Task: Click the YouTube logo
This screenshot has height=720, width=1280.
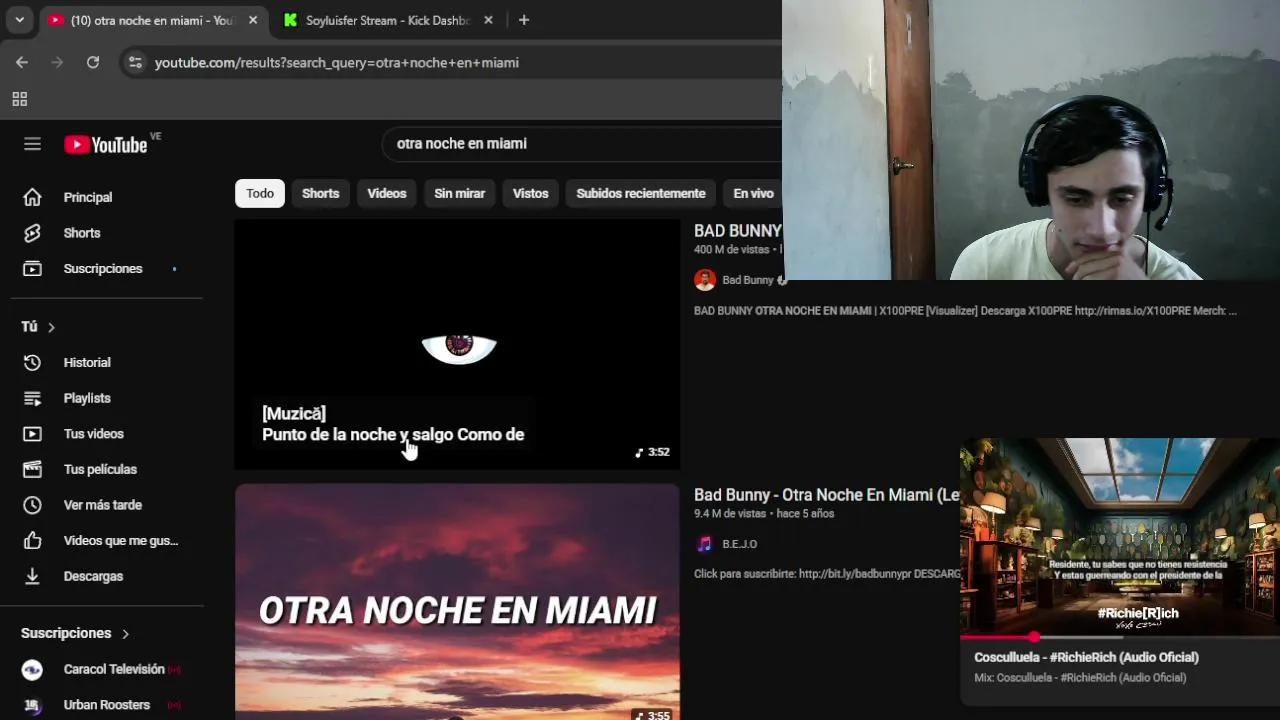Action: point(106,145)
